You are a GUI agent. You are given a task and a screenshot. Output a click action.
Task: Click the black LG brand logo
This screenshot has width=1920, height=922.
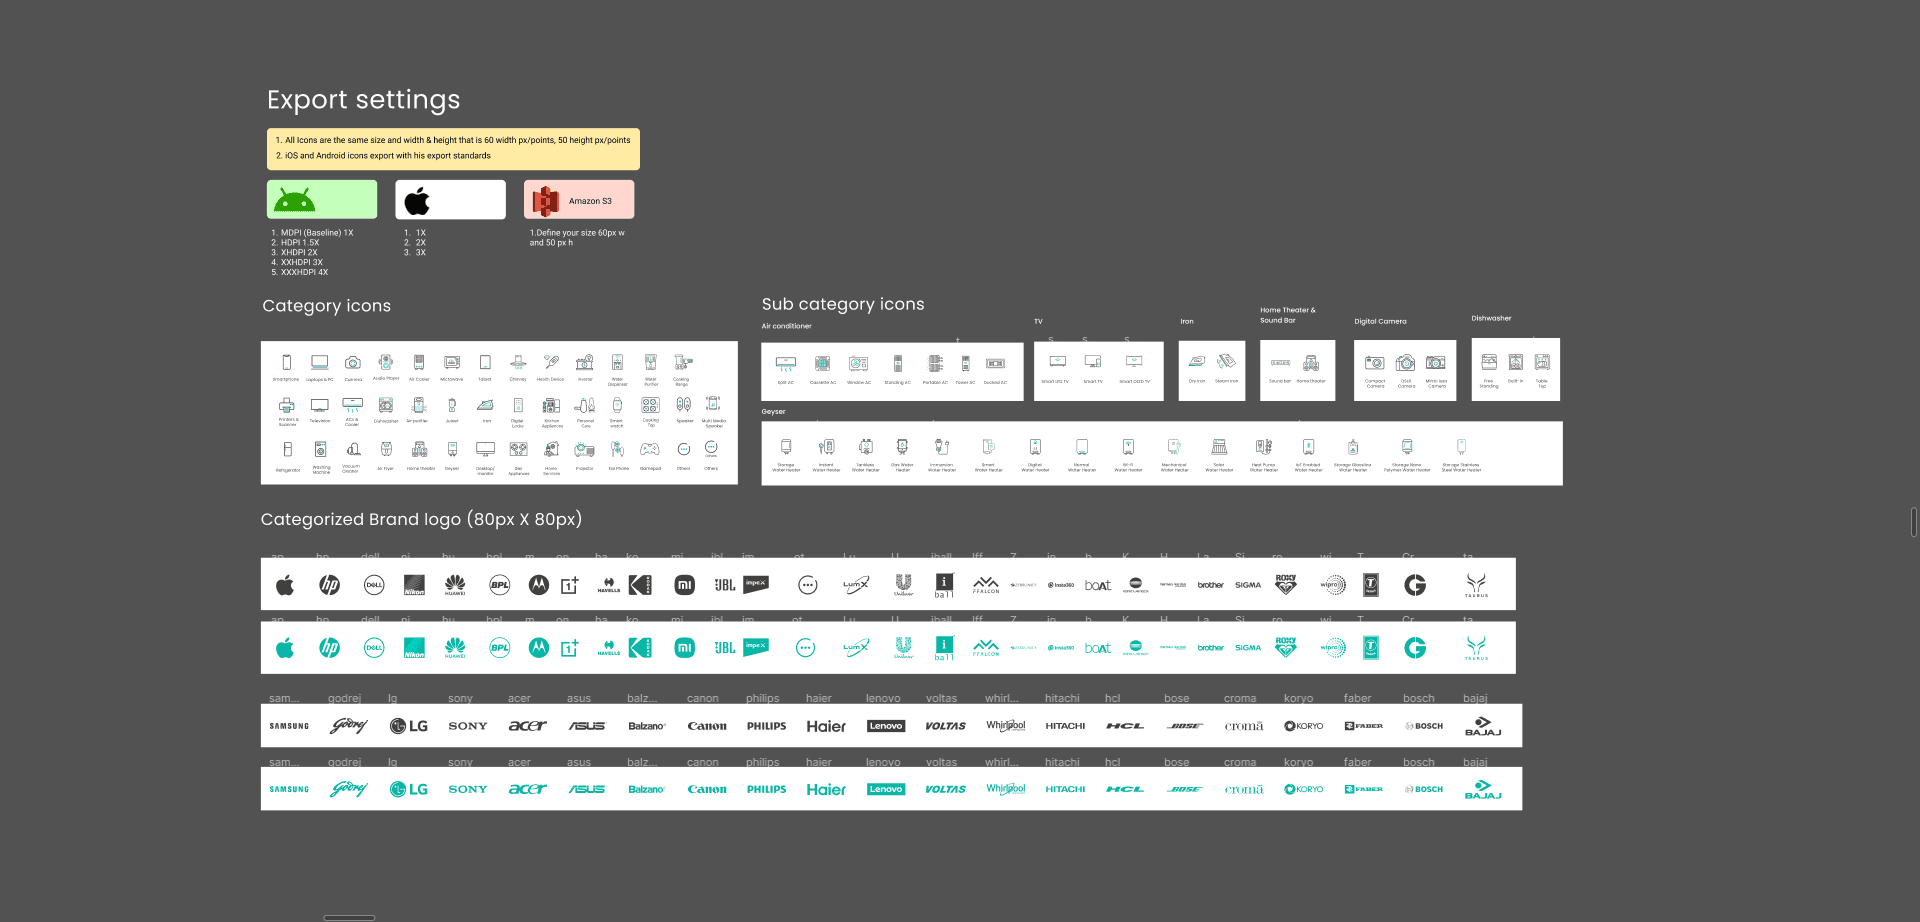(409, 726)
